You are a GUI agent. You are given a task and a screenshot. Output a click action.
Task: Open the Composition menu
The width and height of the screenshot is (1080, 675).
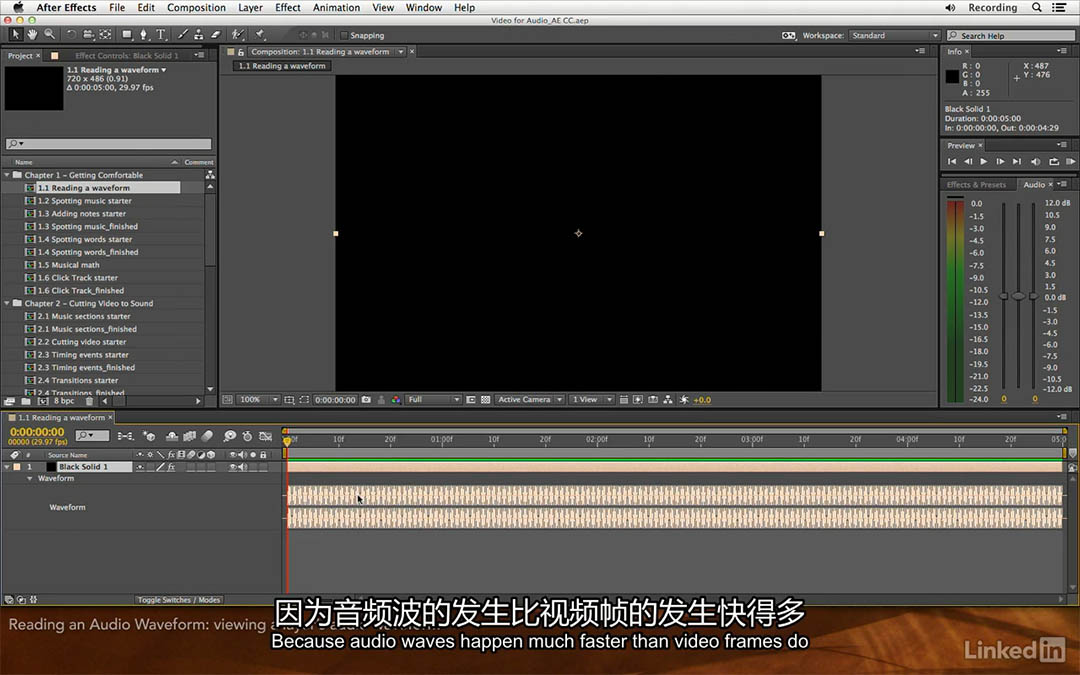(196, 8)
